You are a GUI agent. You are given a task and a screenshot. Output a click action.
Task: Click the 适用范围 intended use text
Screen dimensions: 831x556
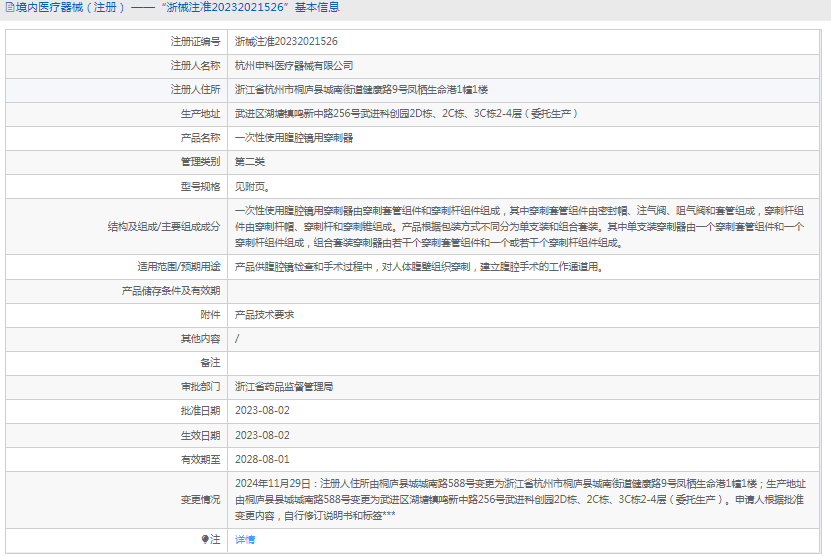pos(419,267)
